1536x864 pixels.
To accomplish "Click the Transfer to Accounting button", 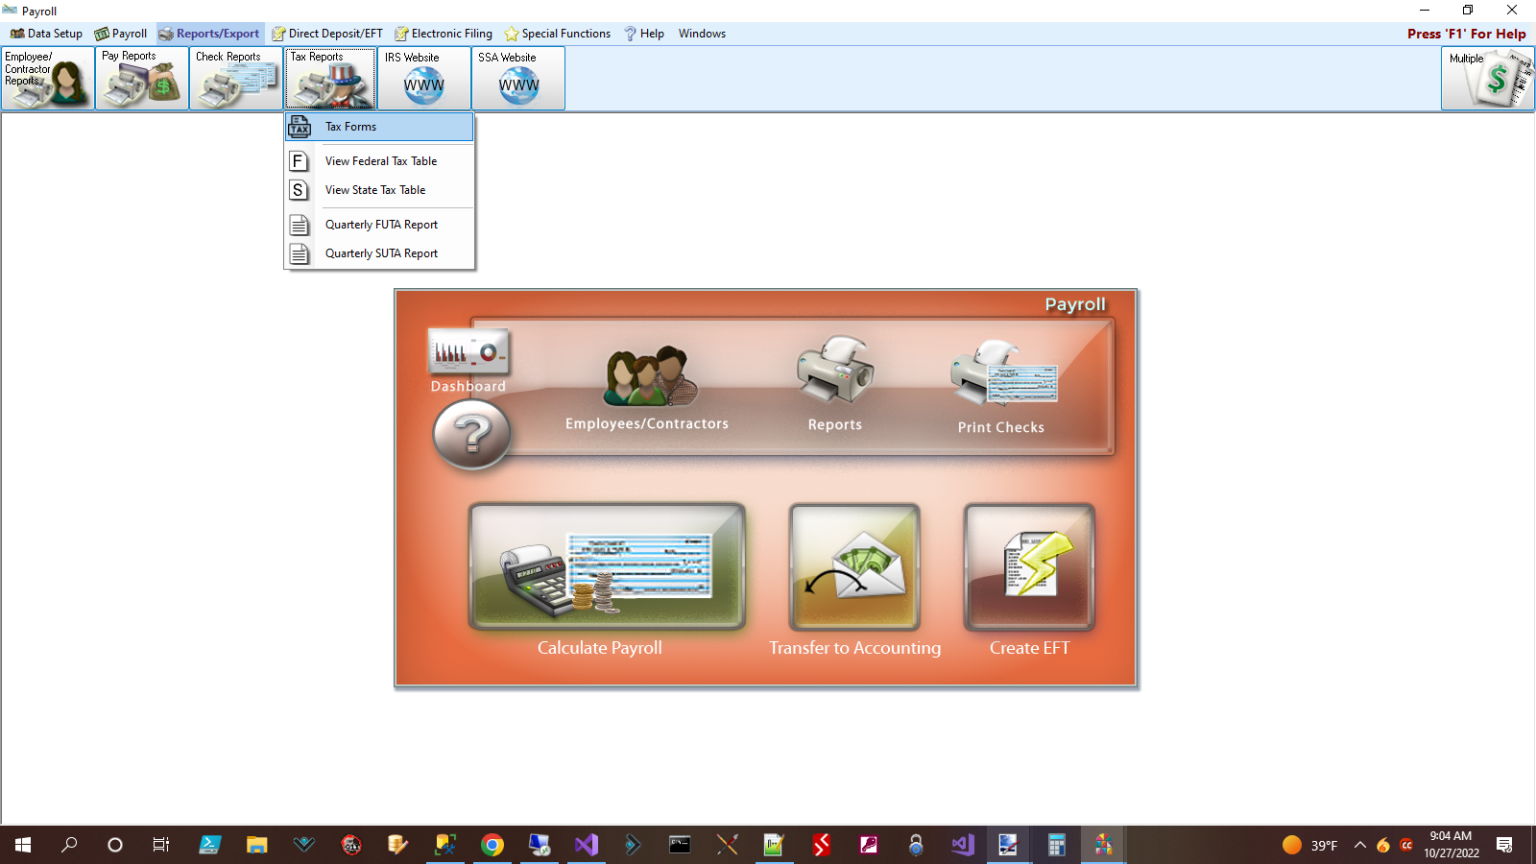I will coord(854,570).
